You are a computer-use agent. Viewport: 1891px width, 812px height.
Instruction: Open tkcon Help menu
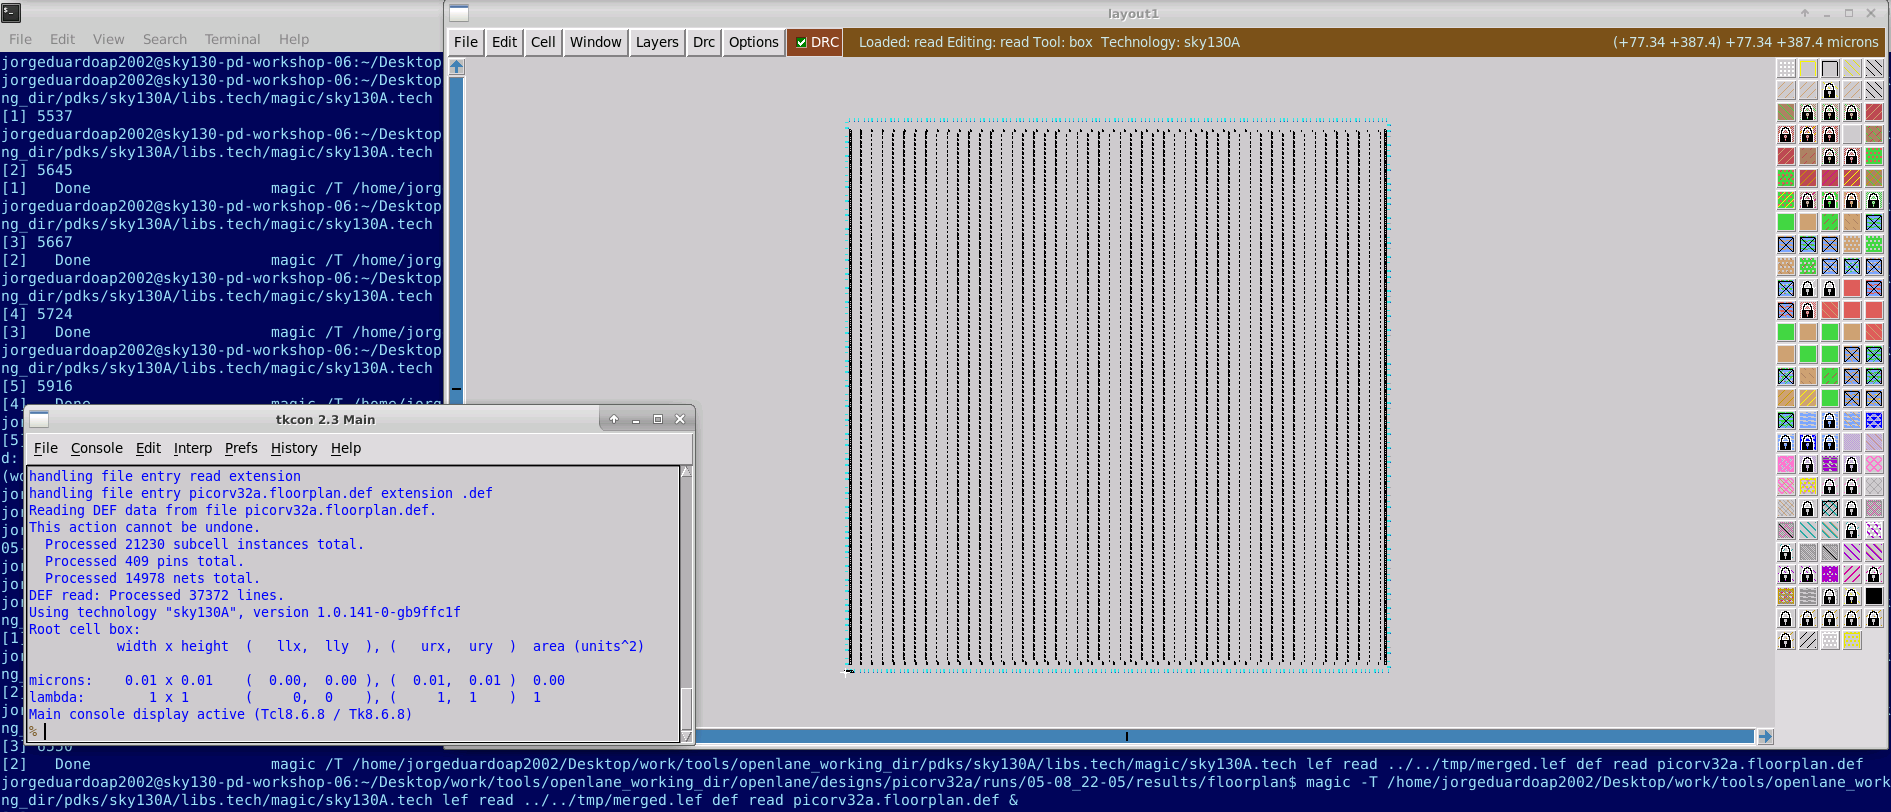[x=346, y=448]
